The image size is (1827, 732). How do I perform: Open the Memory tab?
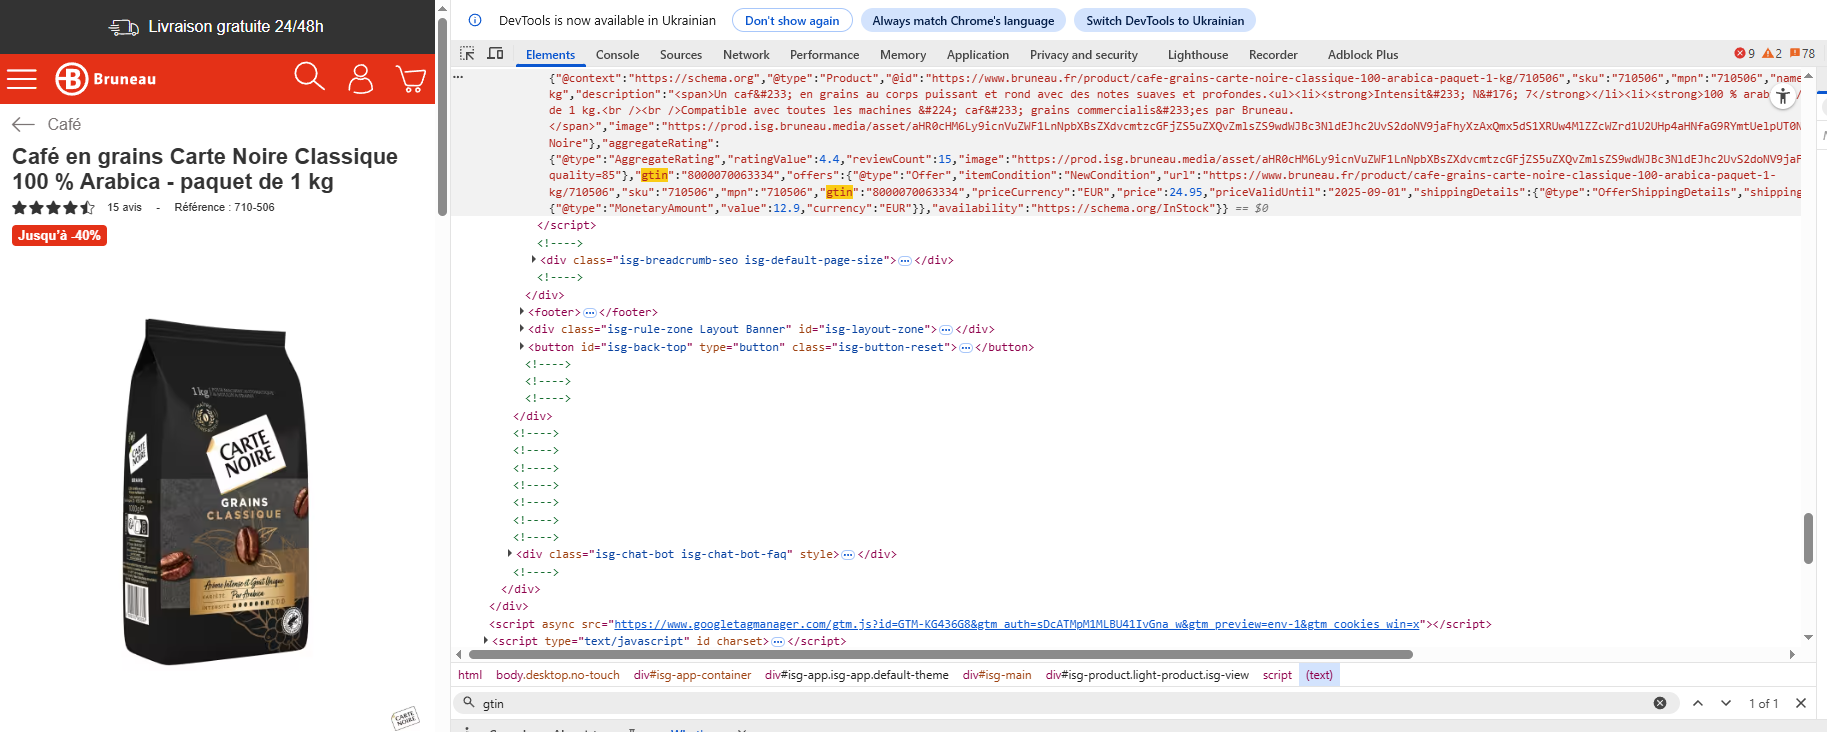click(903, 55)
